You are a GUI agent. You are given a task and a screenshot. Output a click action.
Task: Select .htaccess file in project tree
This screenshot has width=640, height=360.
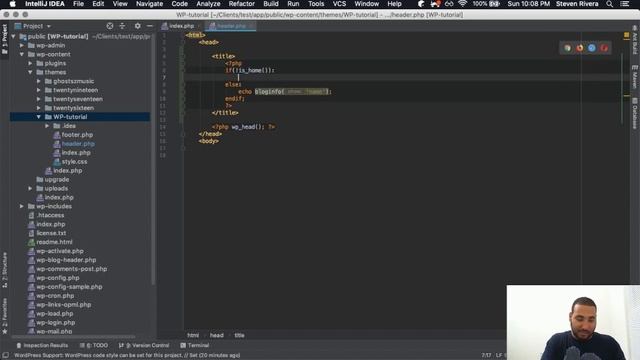coord(50,215)
